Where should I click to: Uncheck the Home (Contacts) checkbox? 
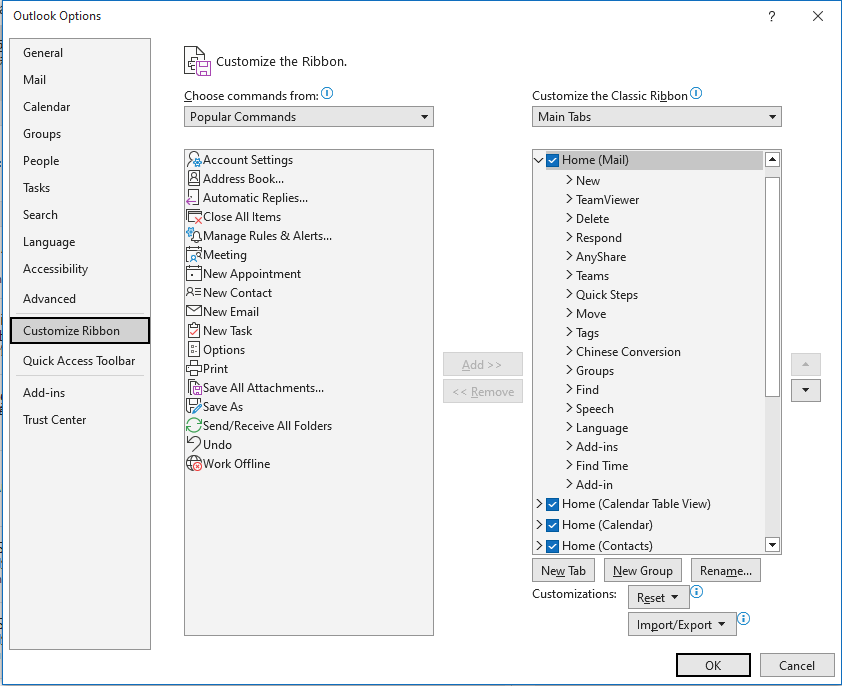tap(552, 545)
